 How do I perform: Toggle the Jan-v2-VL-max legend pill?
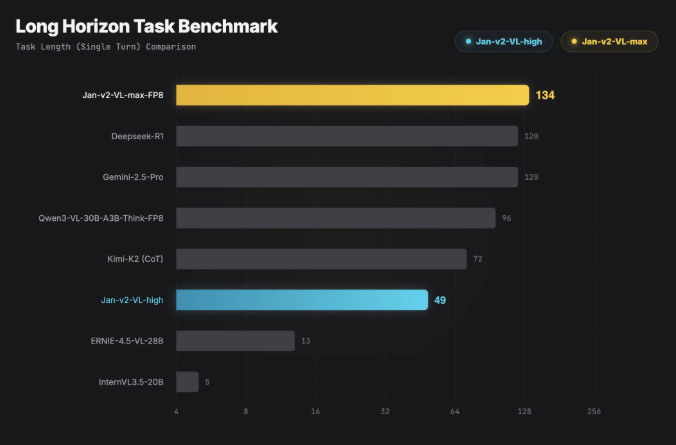608,41
